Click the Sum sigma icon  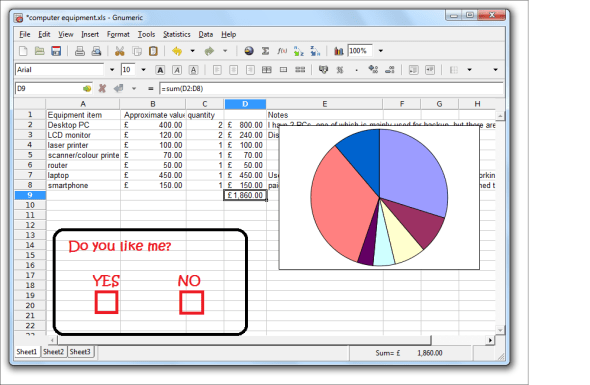click(265, 51)
